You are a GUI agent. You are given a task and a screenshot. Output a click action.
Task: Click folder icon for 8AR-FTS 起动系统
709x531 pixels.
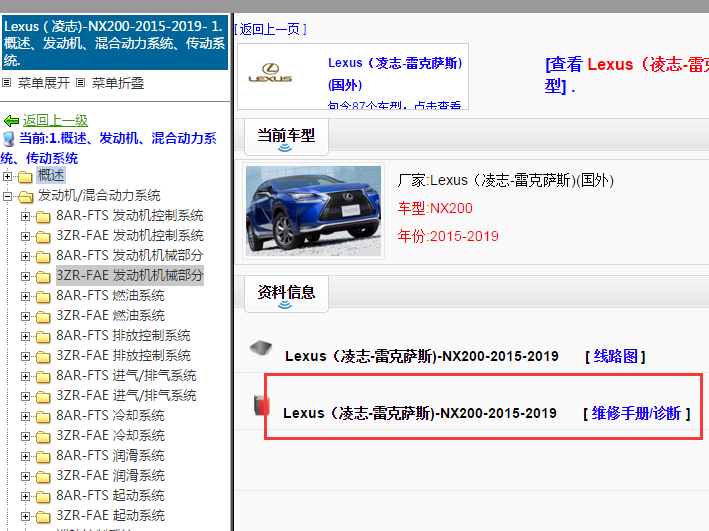(43, 497)
